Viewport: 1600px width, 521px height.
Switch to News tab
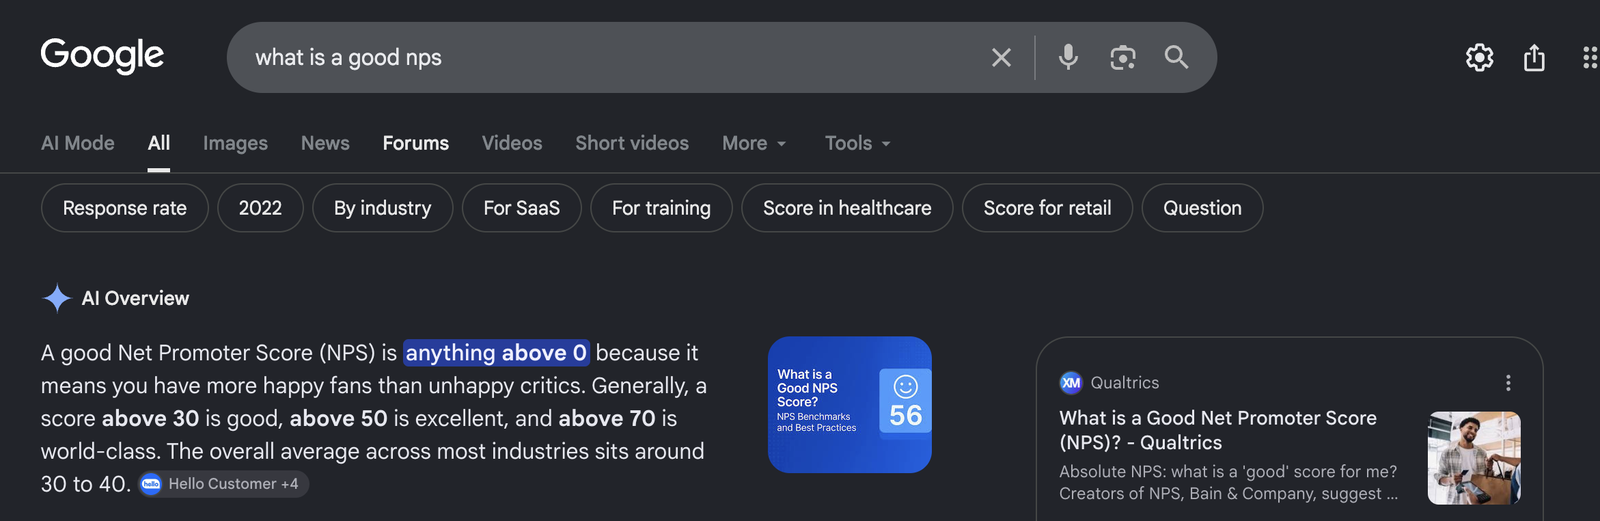(325, 143)
